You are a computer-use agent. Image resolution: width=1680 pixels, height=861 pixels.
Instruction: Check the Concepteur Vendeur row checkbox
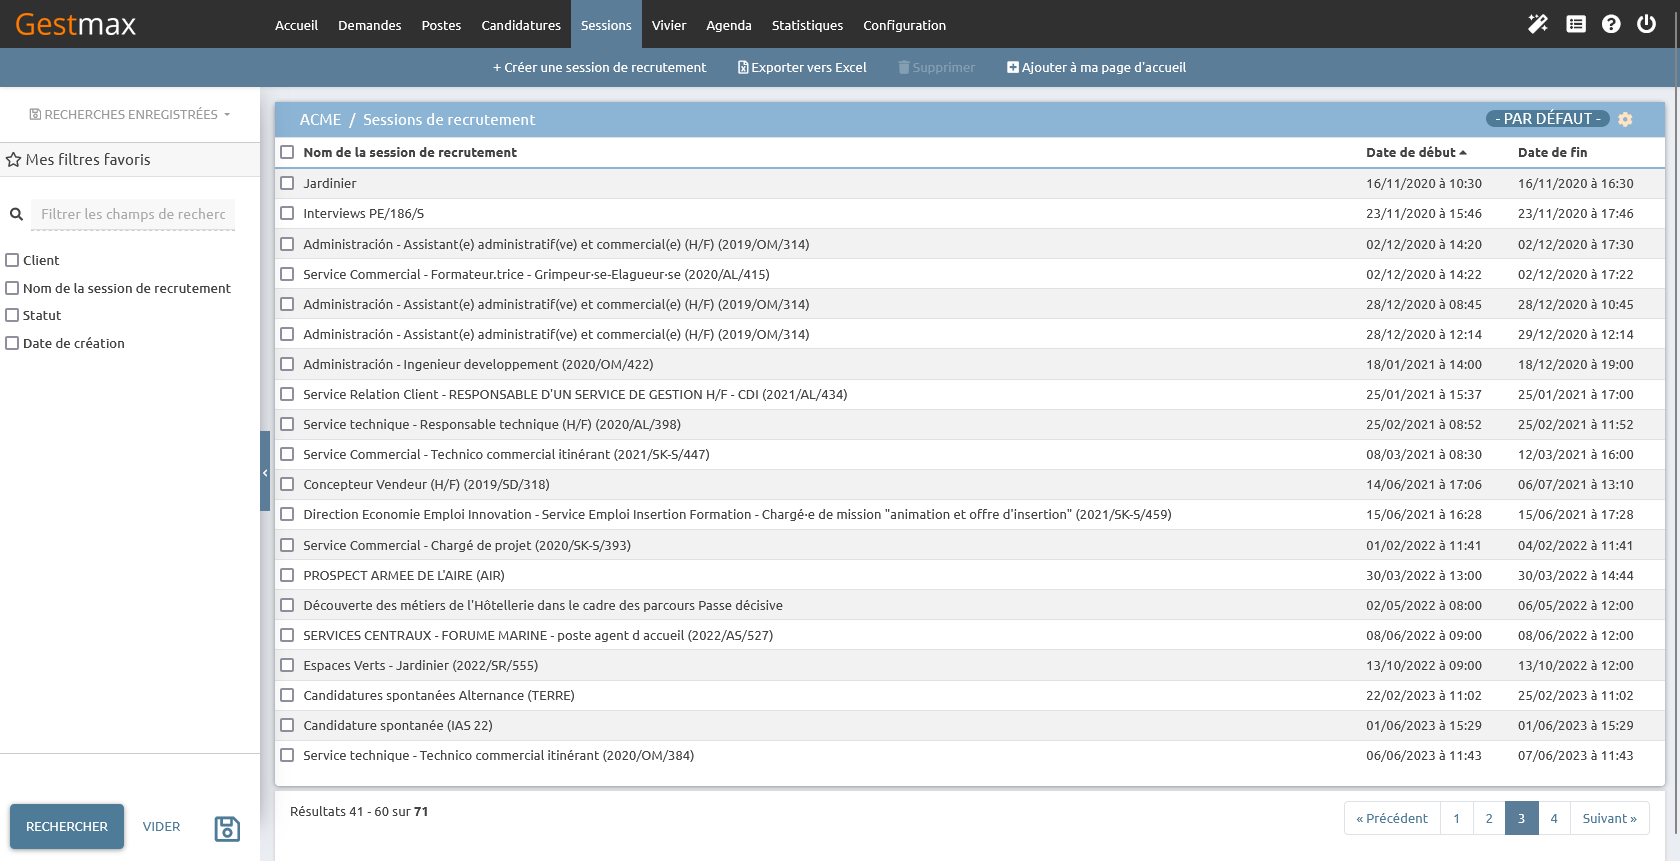click(287, 484)
